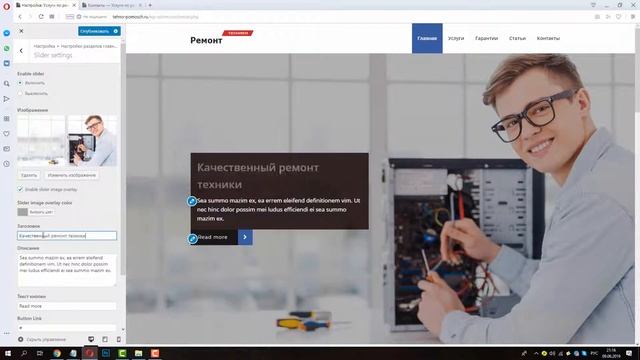Open the slider overlay color swatch
The height and width of the screenshot is (360, 640).
tap(22, 212)
